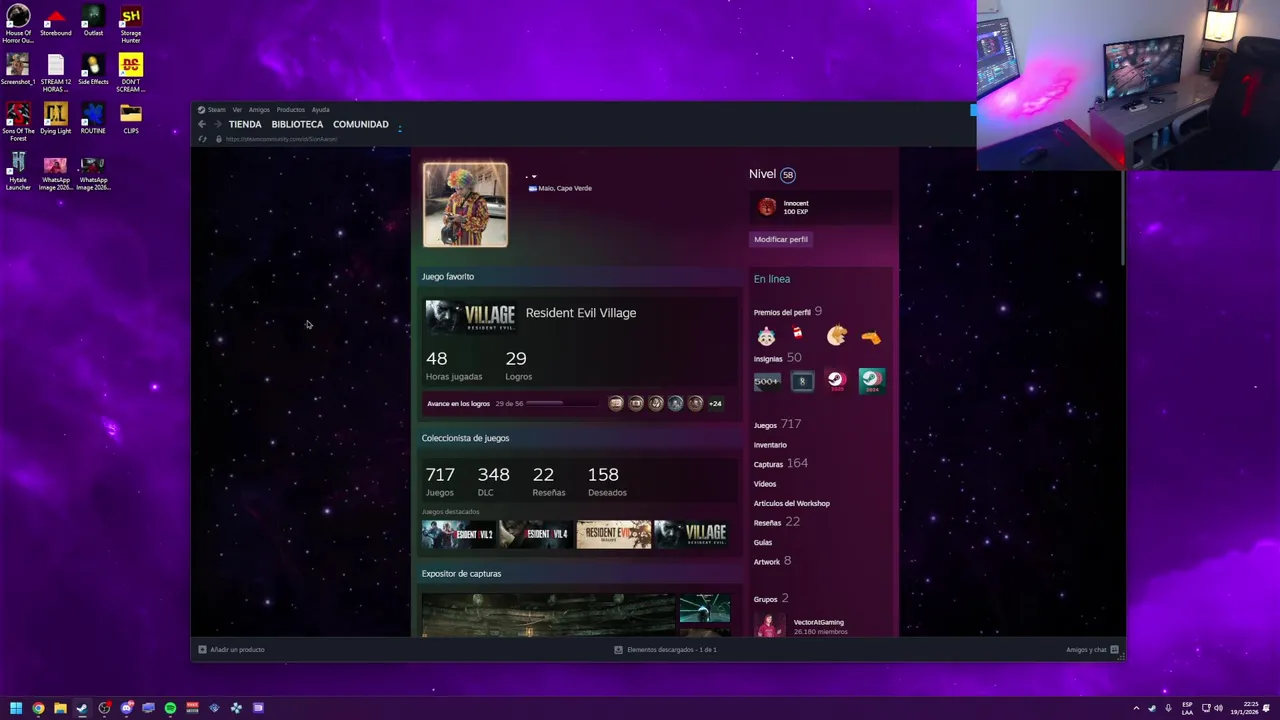The image size is (1280, 720).
Task: Open the teal Steam 2024 badge
Action: coord(871,381)
